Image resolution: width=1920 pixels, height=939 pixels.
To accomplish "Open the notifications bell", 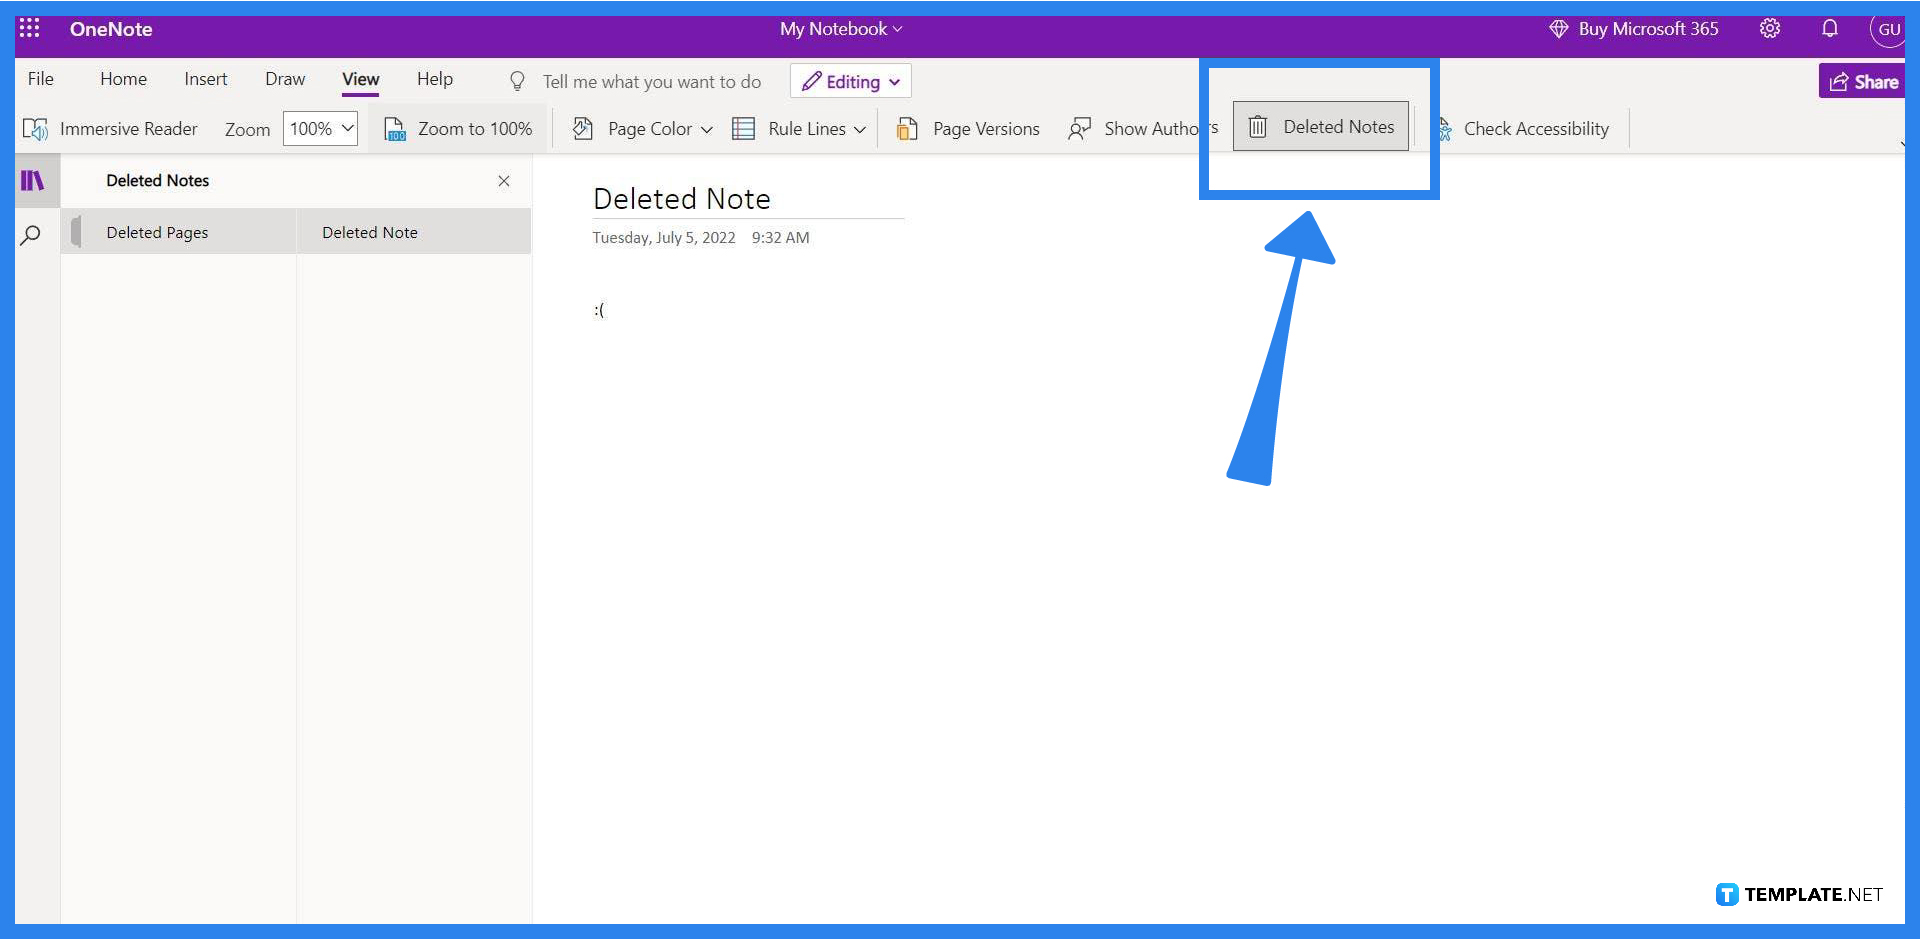I will click(x=1829, y=29).
